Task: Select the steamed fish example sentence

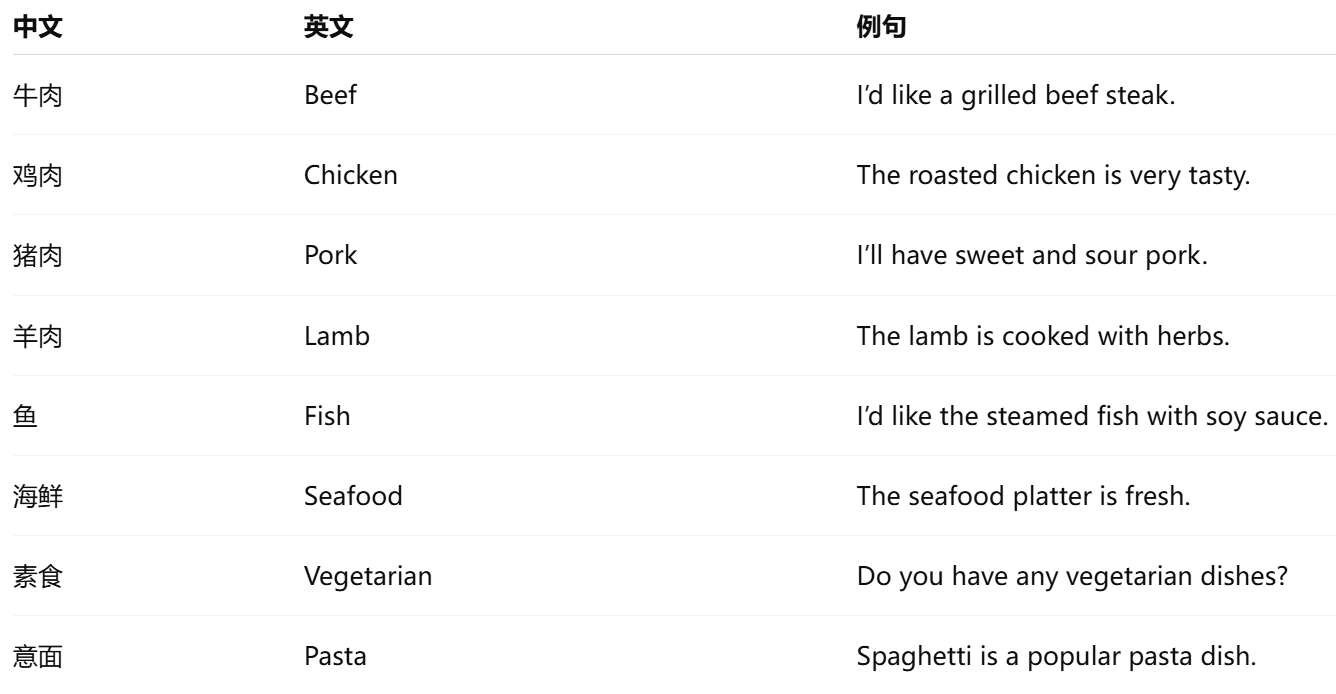Action: click(1092, 416)
